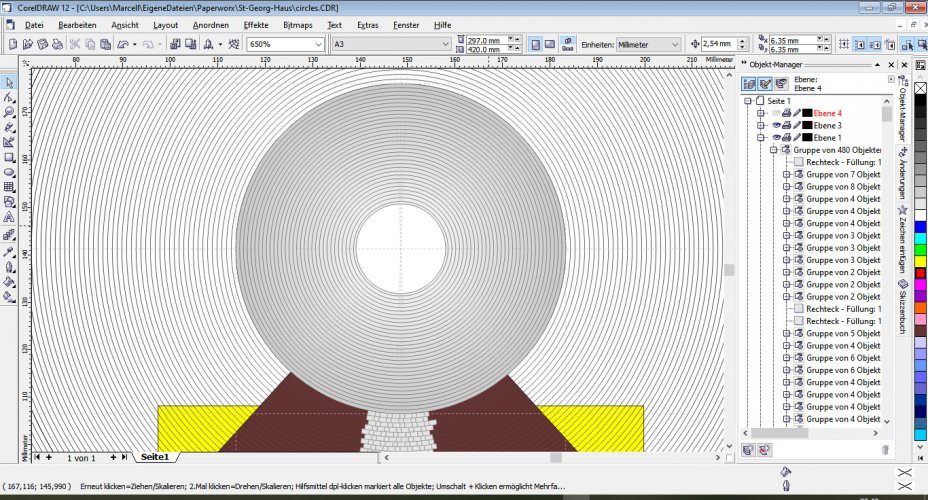Click the Open file icon
The image size is (928, 500).
[28, 44]
